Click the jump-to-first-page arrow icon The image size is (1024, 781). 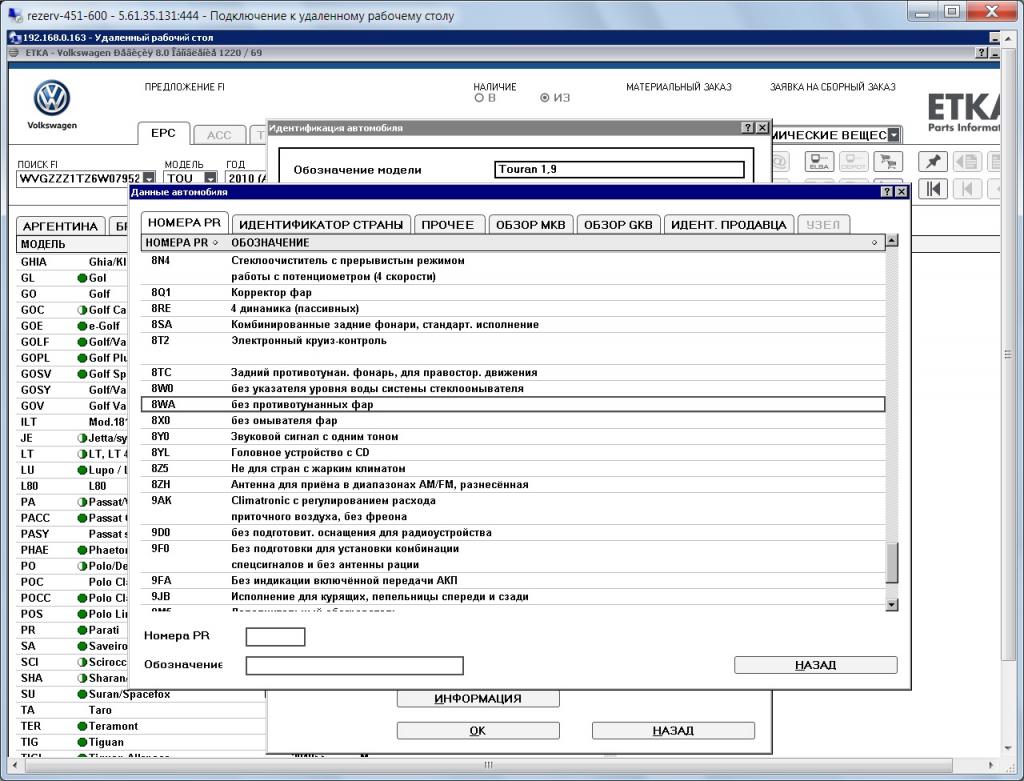(x=933, y=189)
